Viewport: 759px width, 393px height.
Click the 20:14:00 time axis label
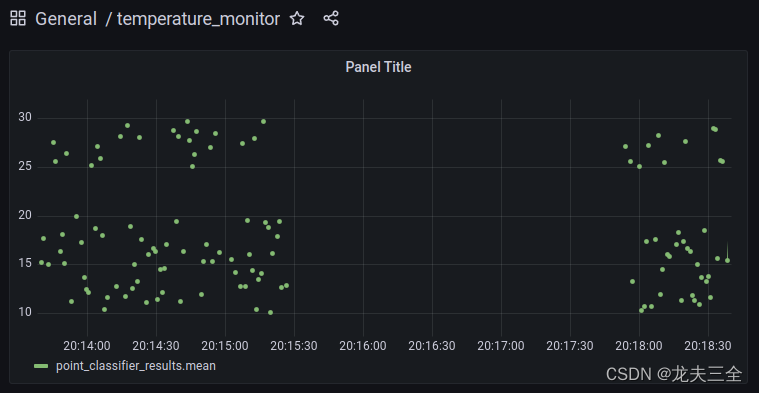coord(87,346)
